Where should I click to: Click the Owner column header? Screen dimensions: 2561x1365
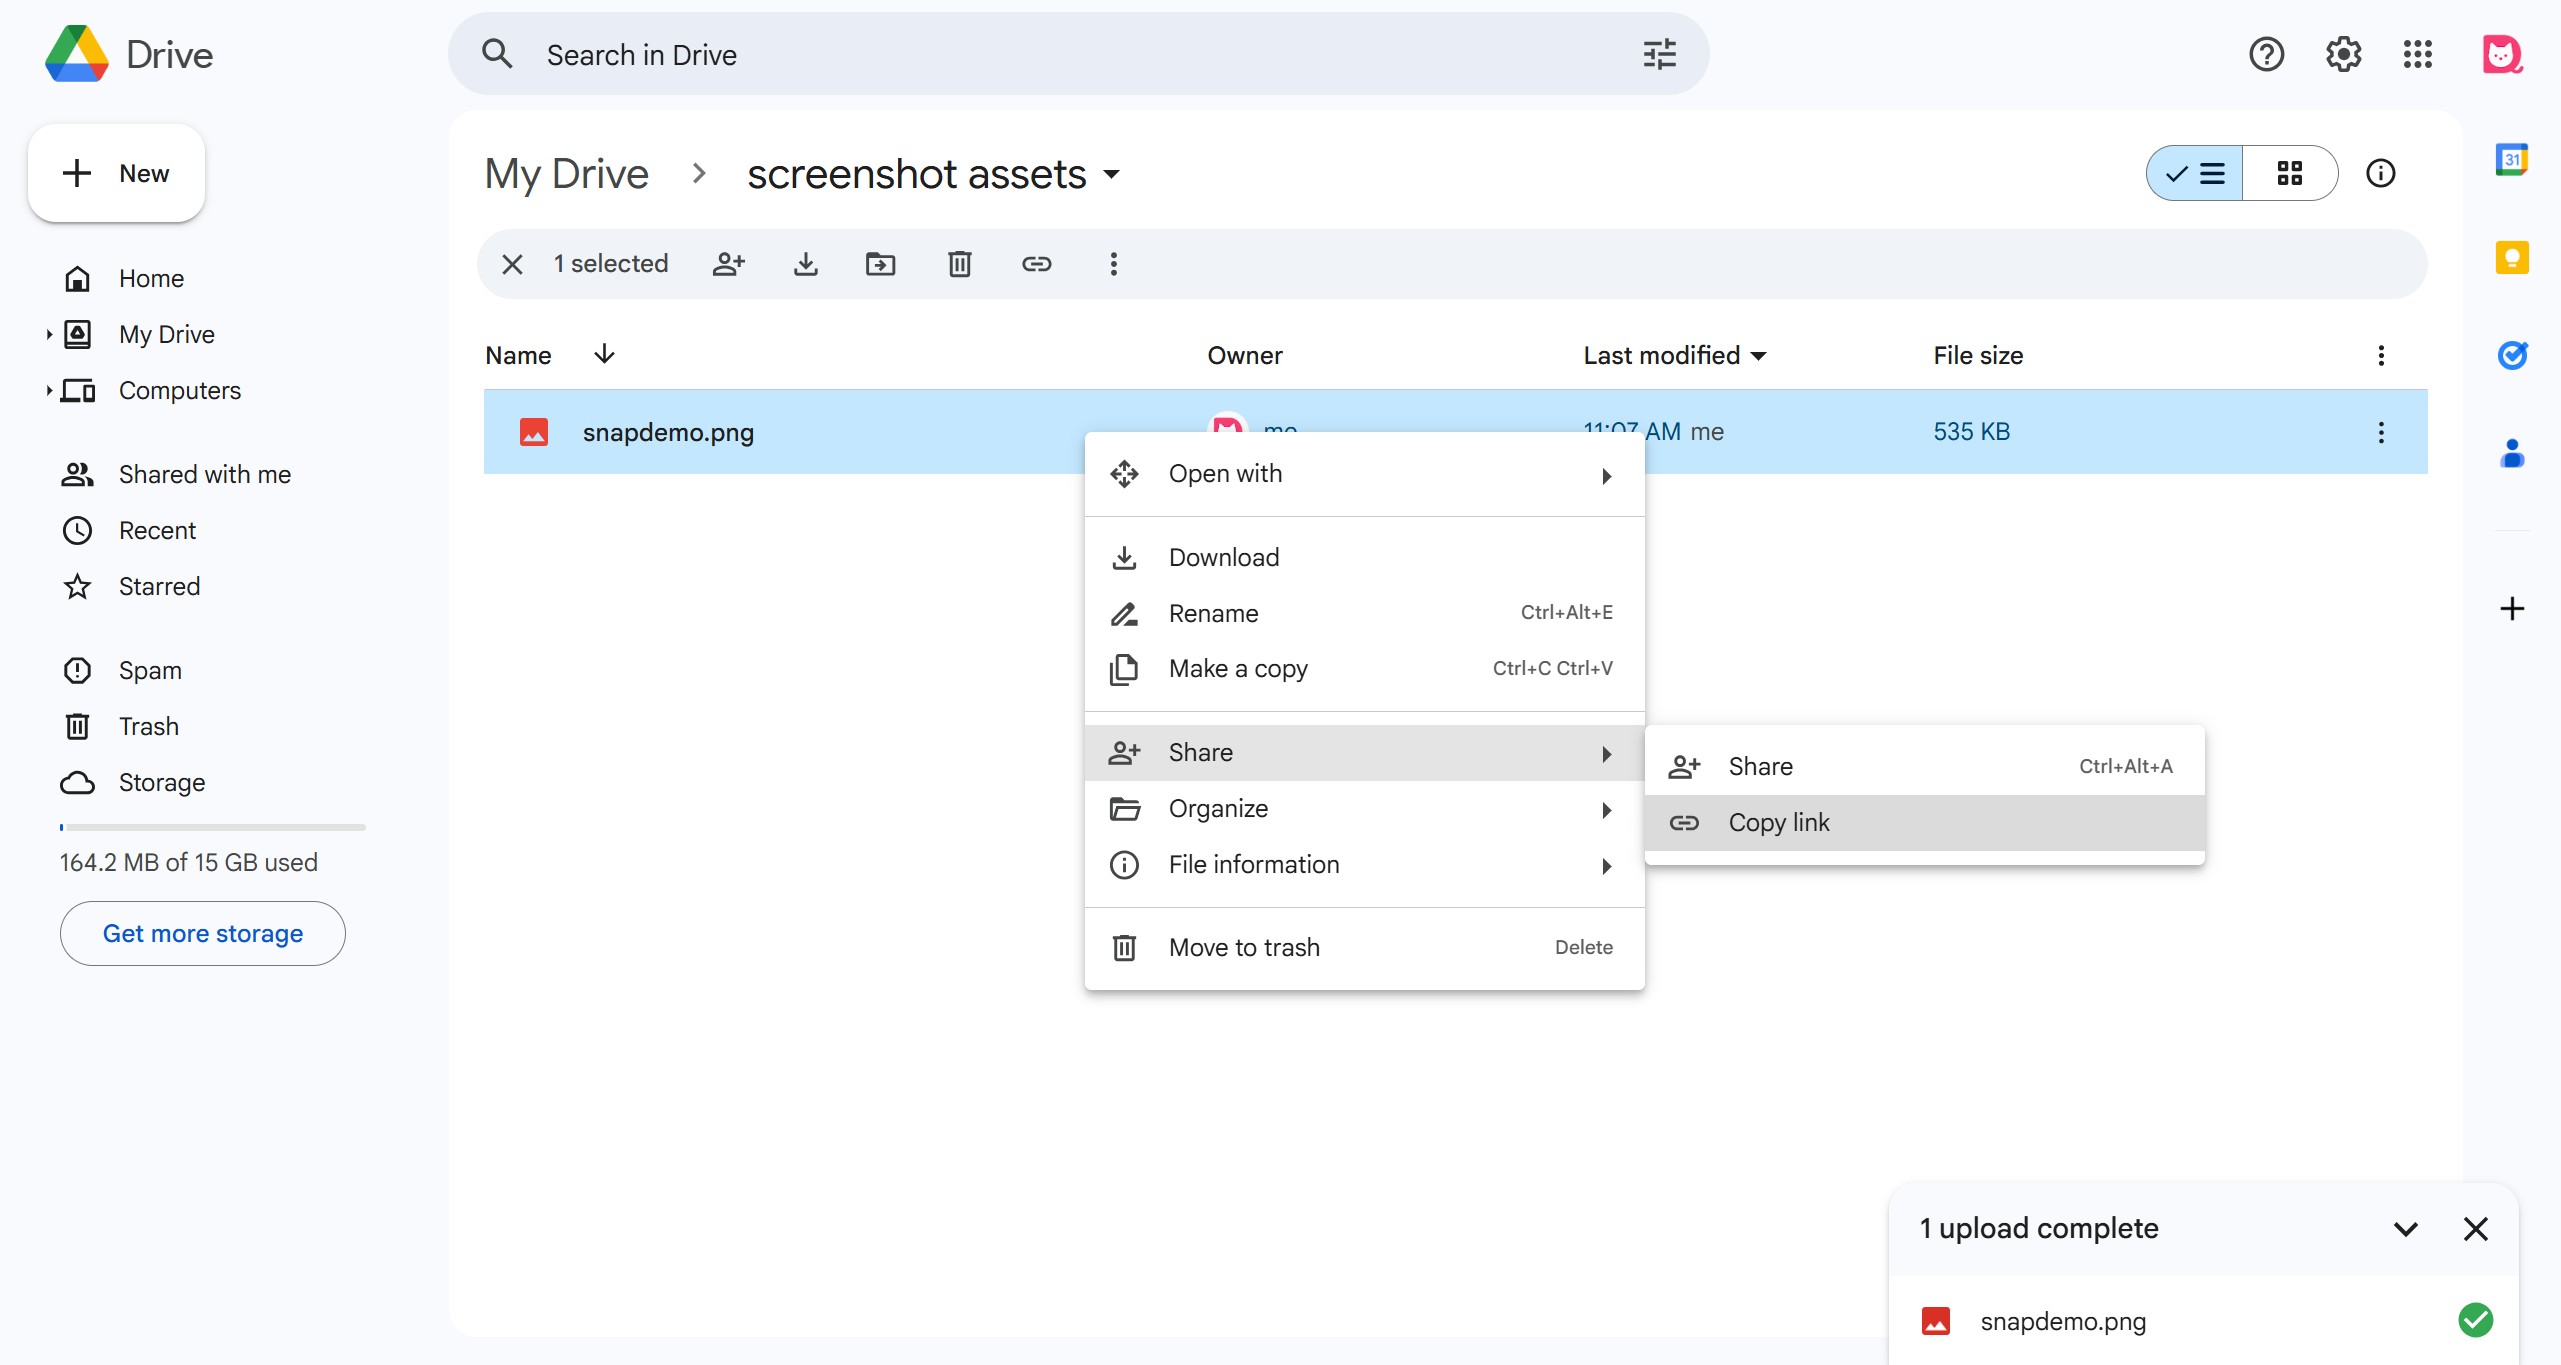pos(1244,355)
